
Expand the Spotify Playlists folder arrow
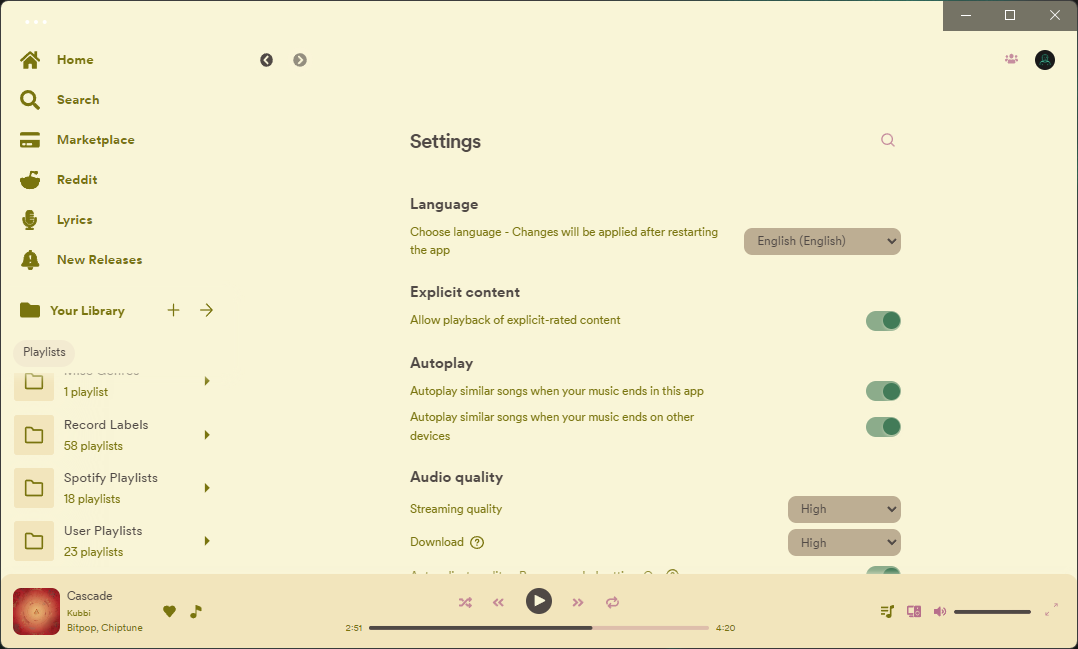207,488
